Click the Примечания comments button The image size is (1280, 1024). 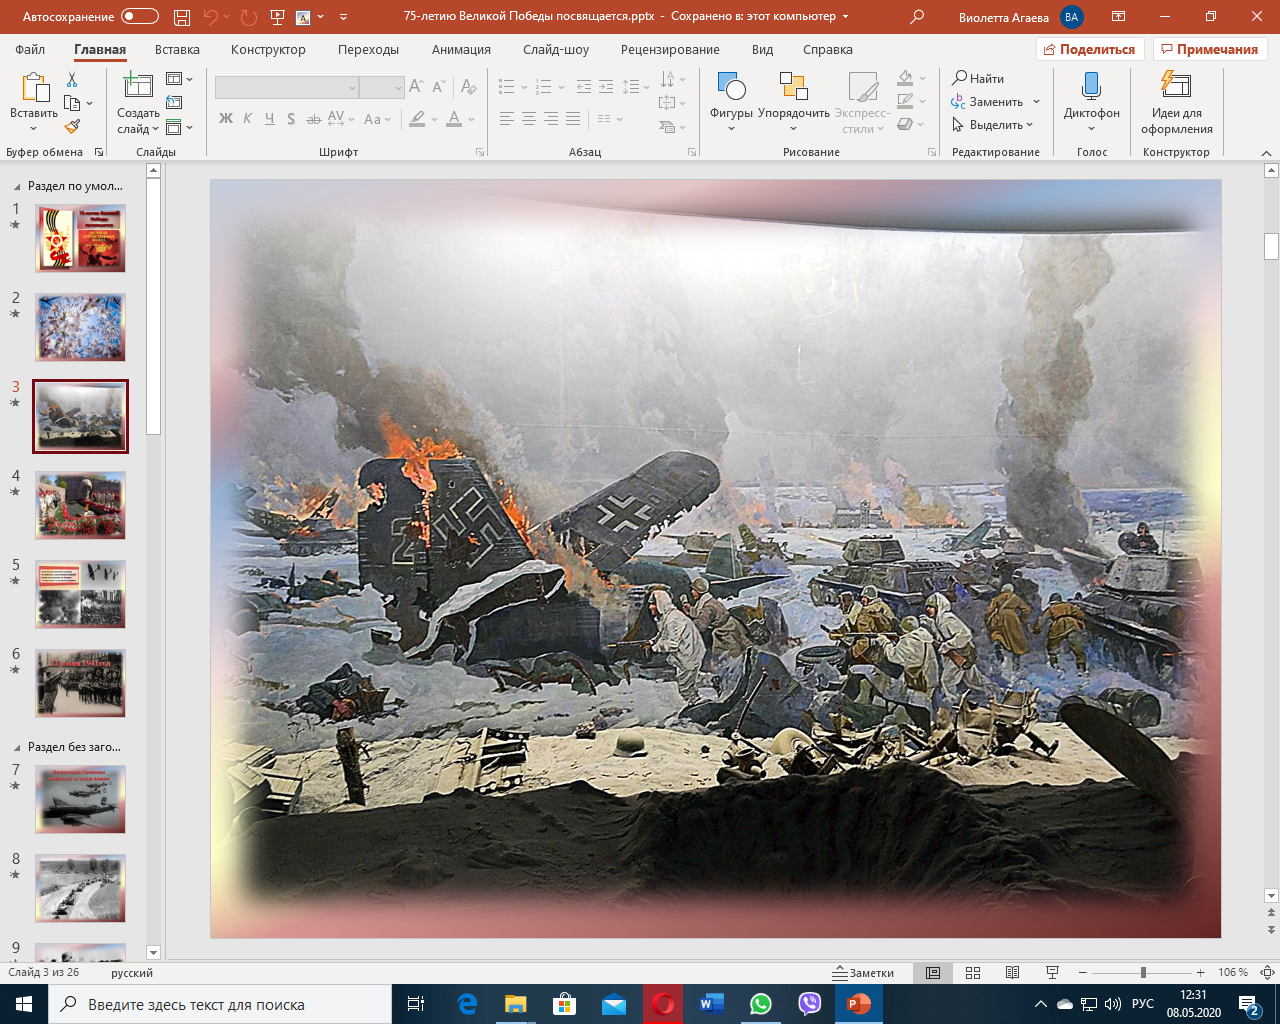click(x=1209, y=50)
